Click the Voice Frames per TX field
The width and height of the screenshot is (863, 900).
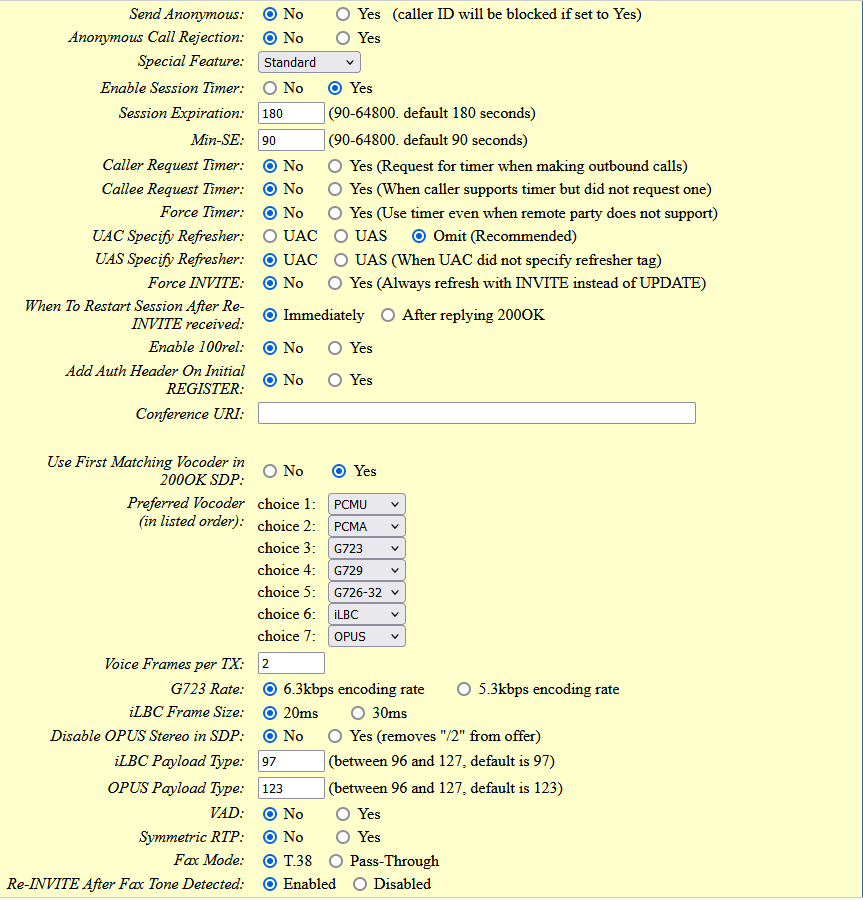[x=291, y=664]
